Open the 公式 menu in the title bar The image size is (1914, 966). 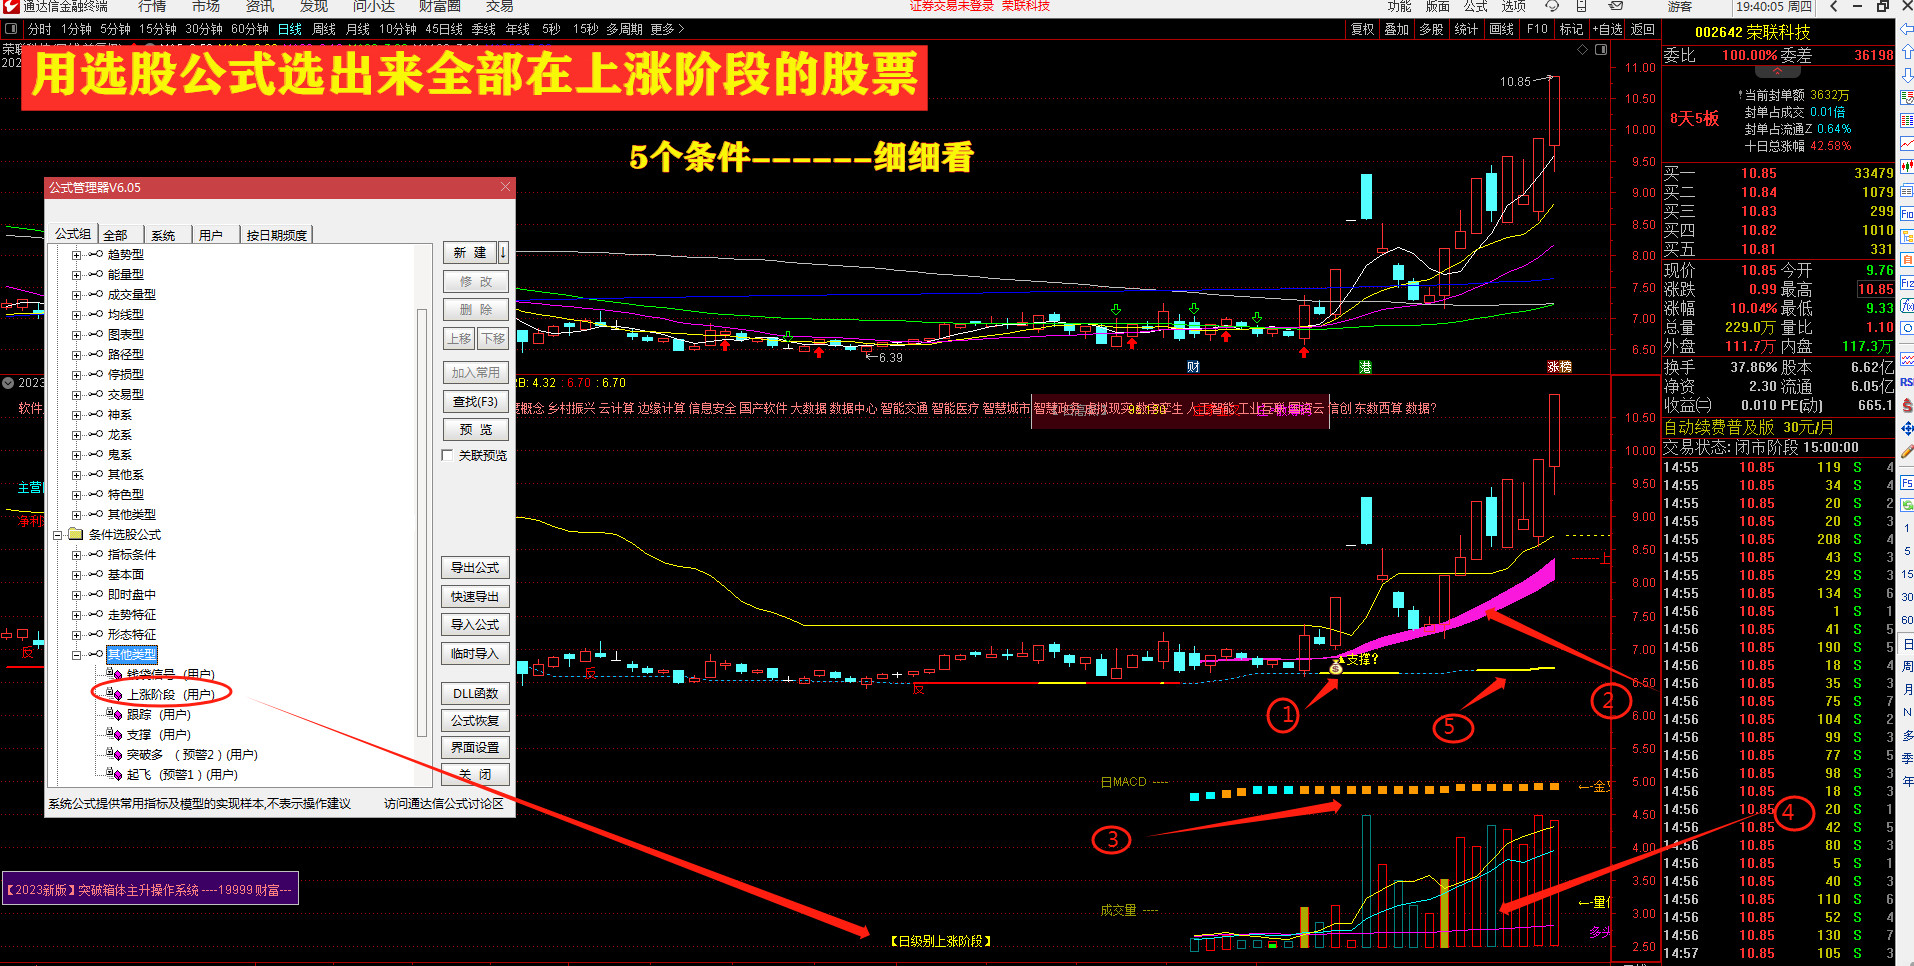[x=1476, y=6]
